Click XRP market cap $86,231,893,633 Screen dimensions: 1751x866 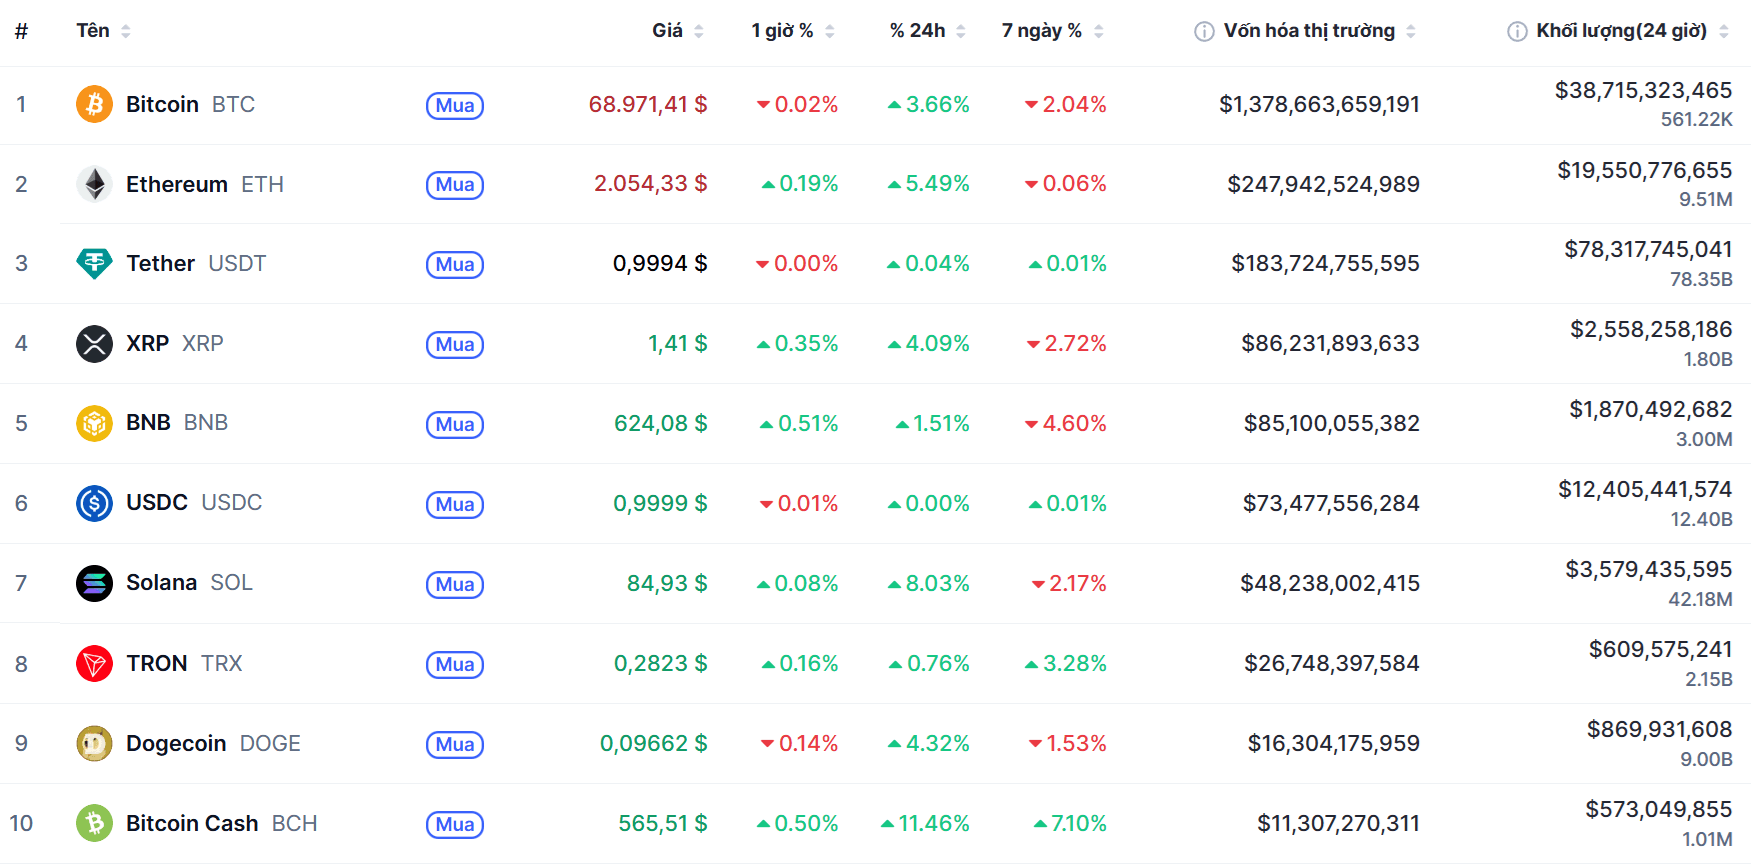(x=1330, y=343)
